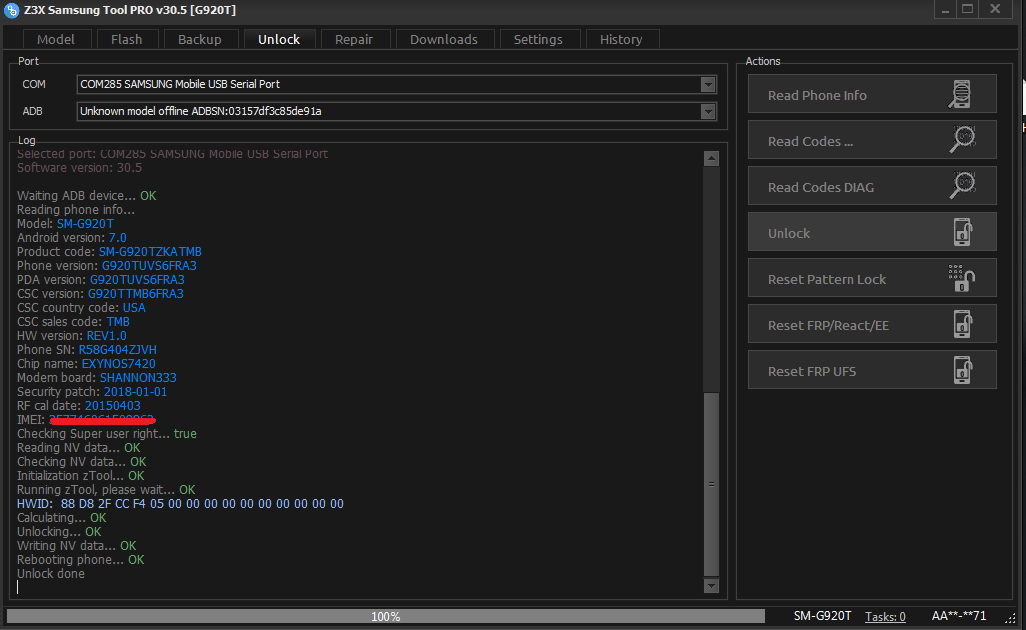The image size is (1026, 630).
Task: Open the COM port dropdown arrow
Action: click(x=708, y=84)
